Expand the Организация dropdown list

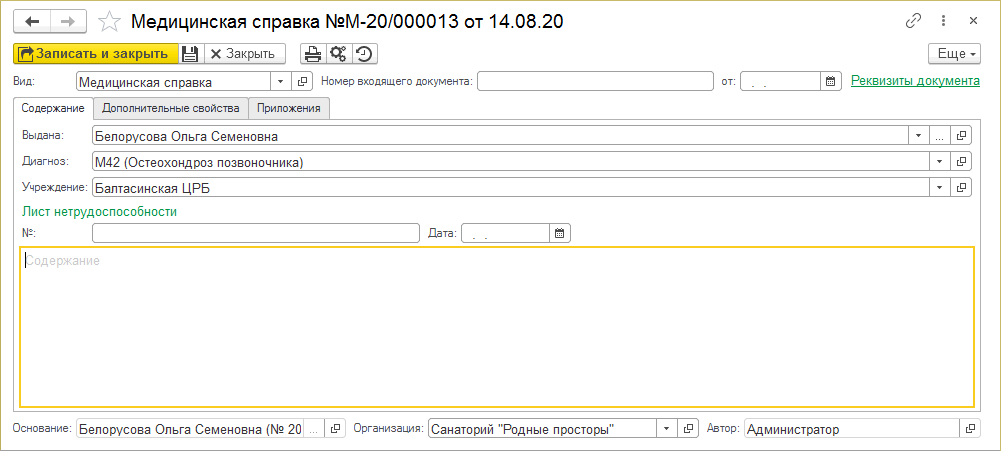point(666,429)
